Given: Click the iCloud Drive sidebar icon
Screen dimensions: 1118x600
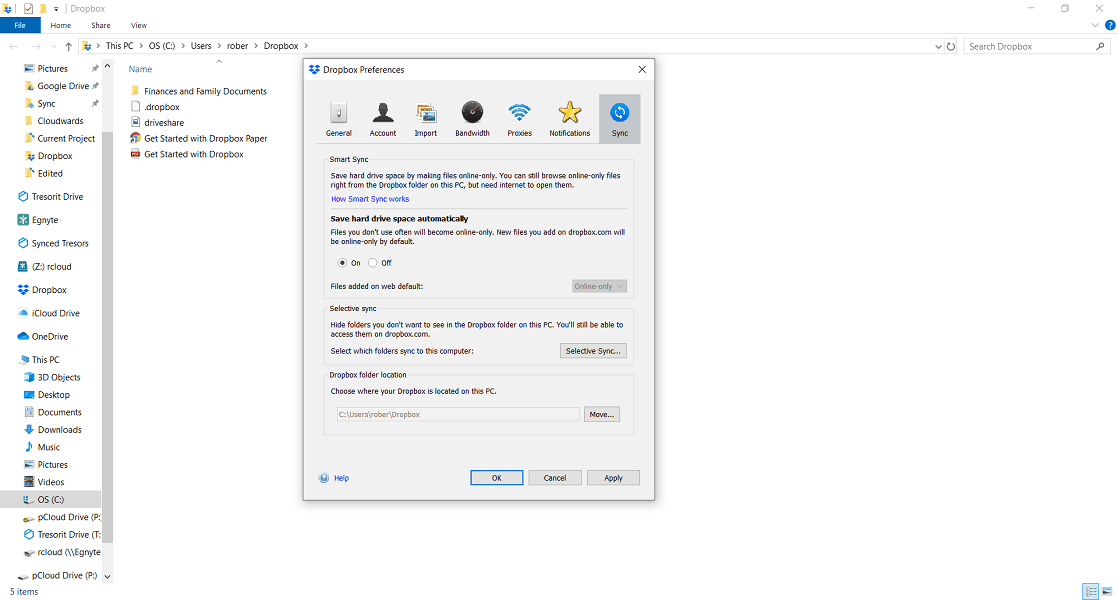Looking at the screenshot, I should (x=23, y=313).
